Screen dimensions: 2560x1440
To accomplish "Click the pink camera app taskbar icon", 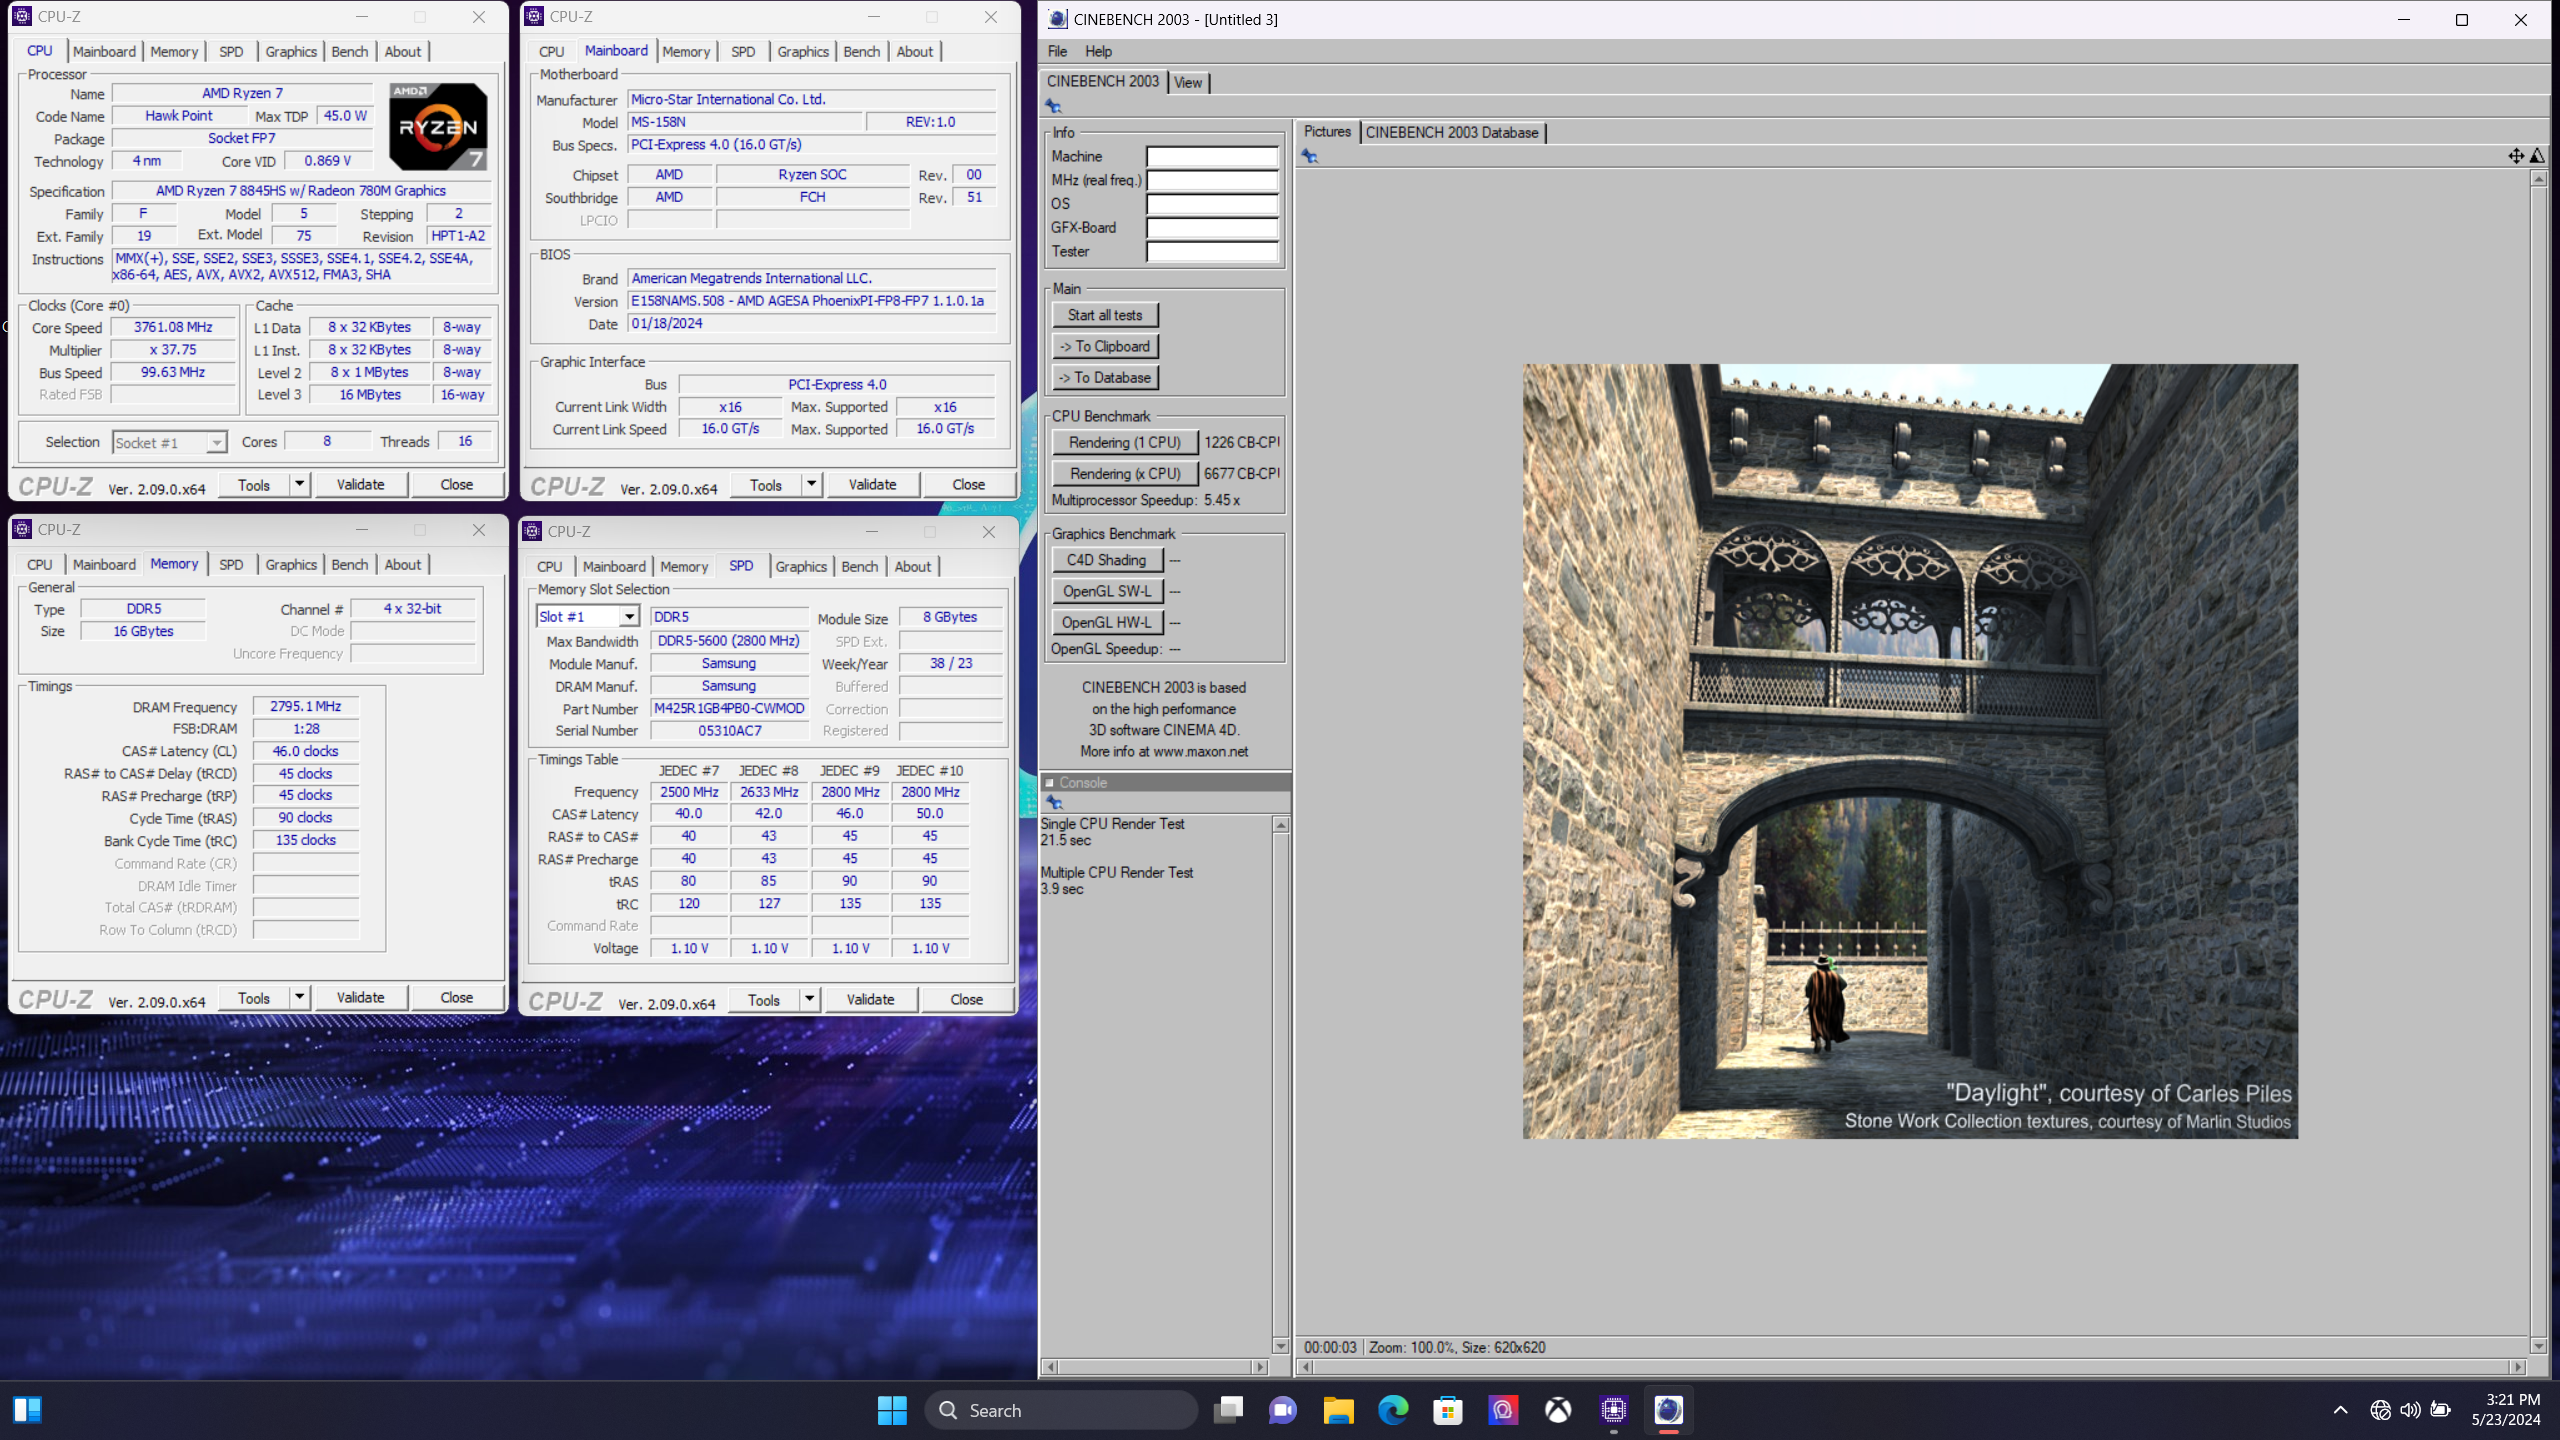I will click(x=1503, y=1410).
